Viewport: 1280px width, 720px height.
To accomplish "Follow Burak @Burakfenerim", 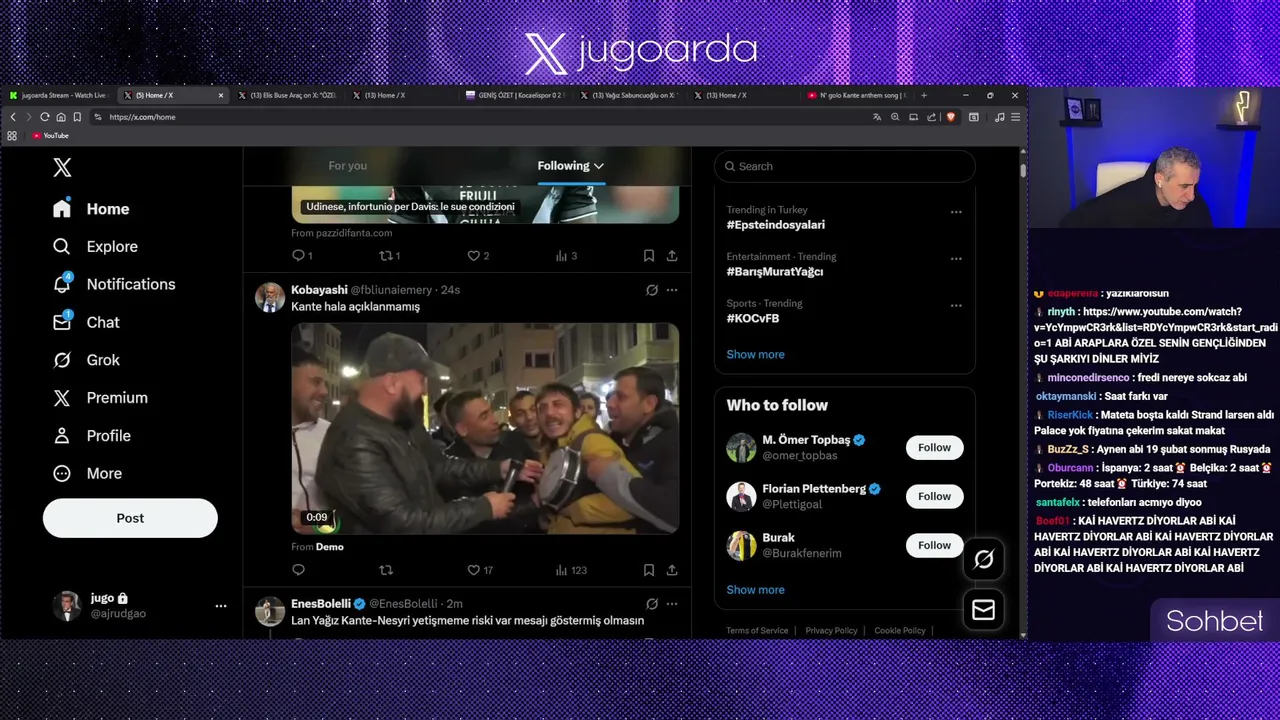I will click(x=934, y=545).
